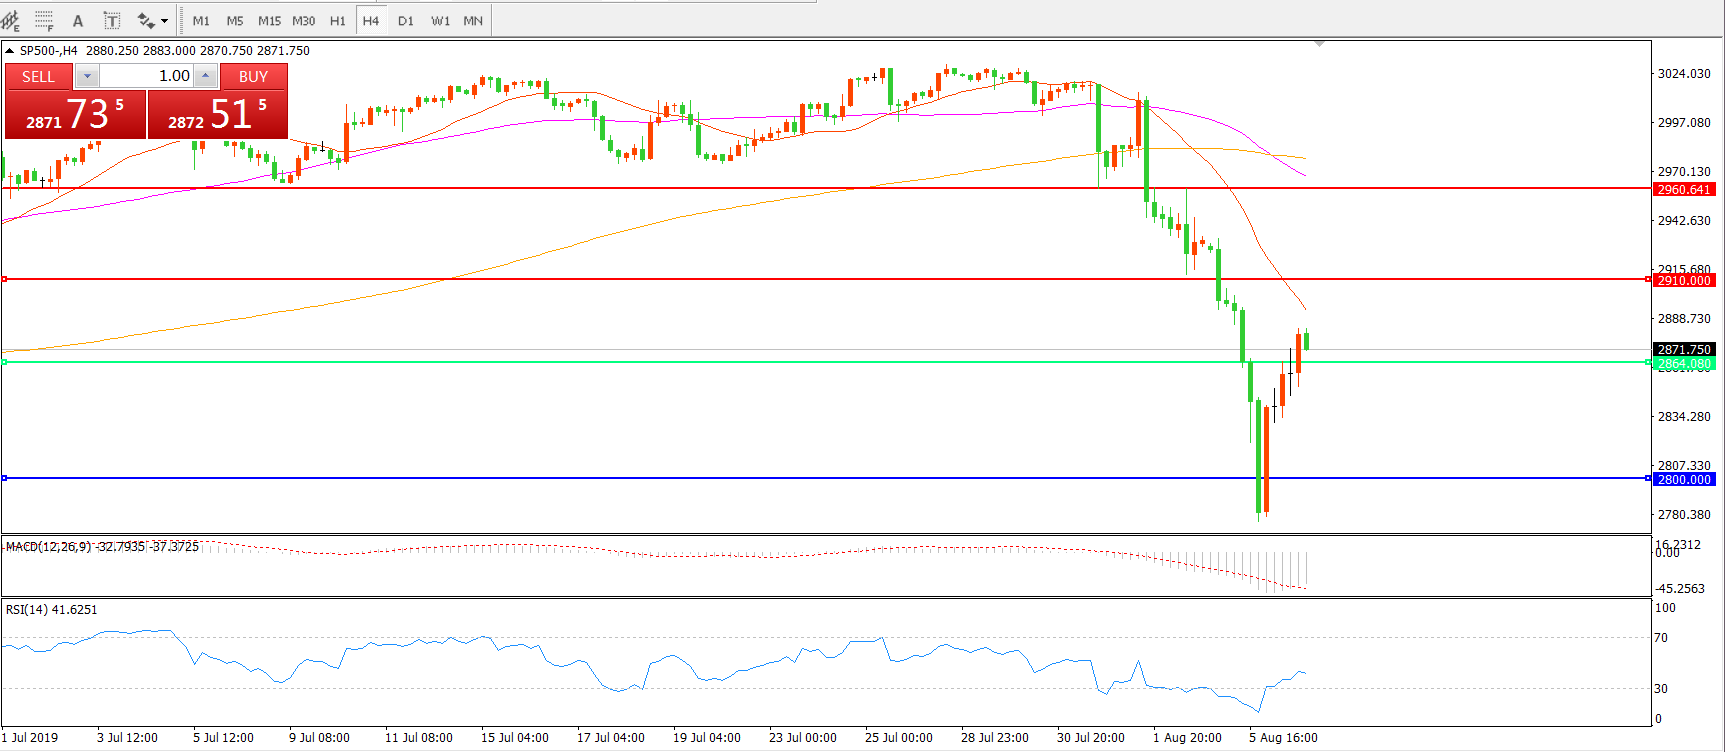Select the Text Label tool

[x=112, y=20]
